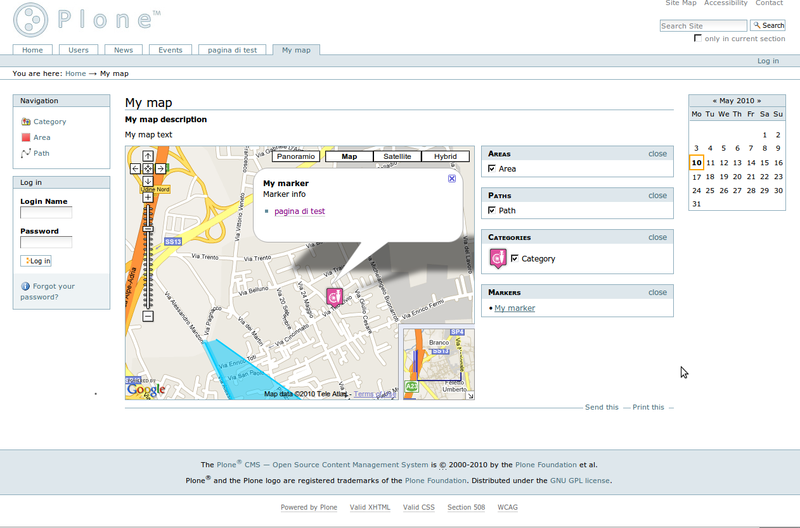Collapse the Markers panel via close
This screenshot has width=800, height=528.
point(657,293)
